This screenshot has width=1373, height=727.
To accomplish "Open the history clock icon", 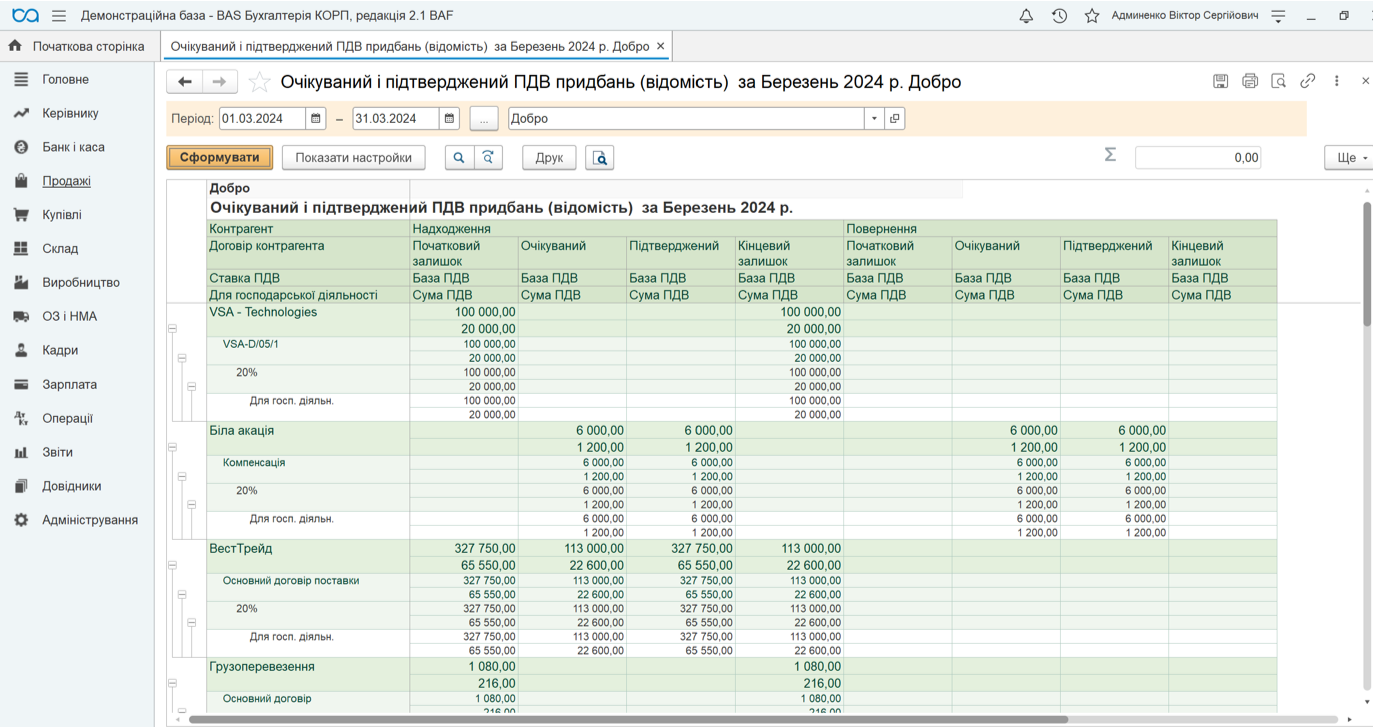I will [1059, 16].
